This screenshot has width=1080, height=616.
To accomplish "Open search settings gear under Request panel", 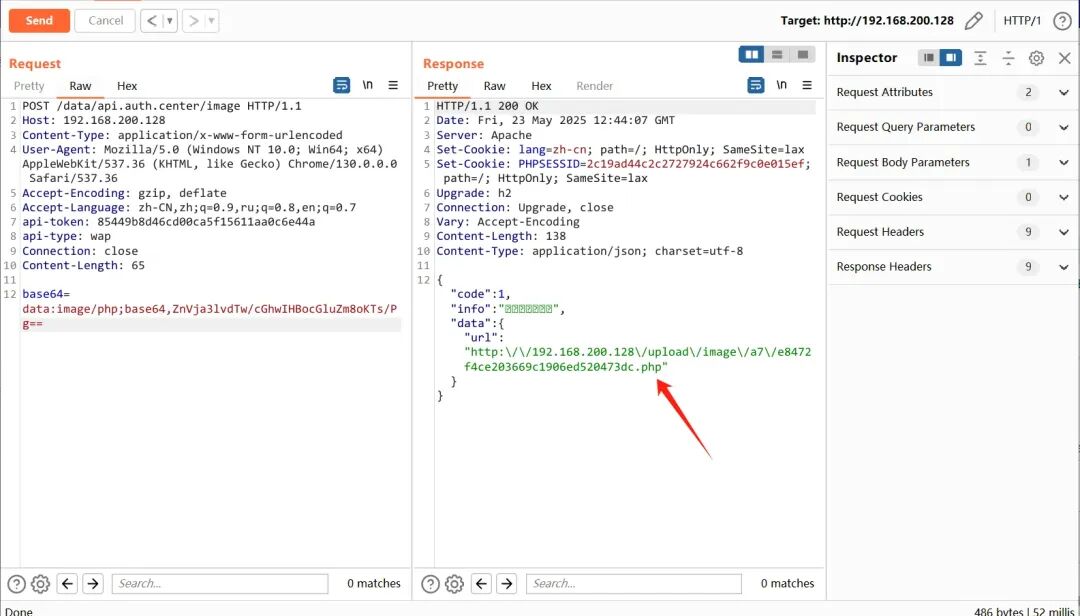I will [x=41, y=584].
